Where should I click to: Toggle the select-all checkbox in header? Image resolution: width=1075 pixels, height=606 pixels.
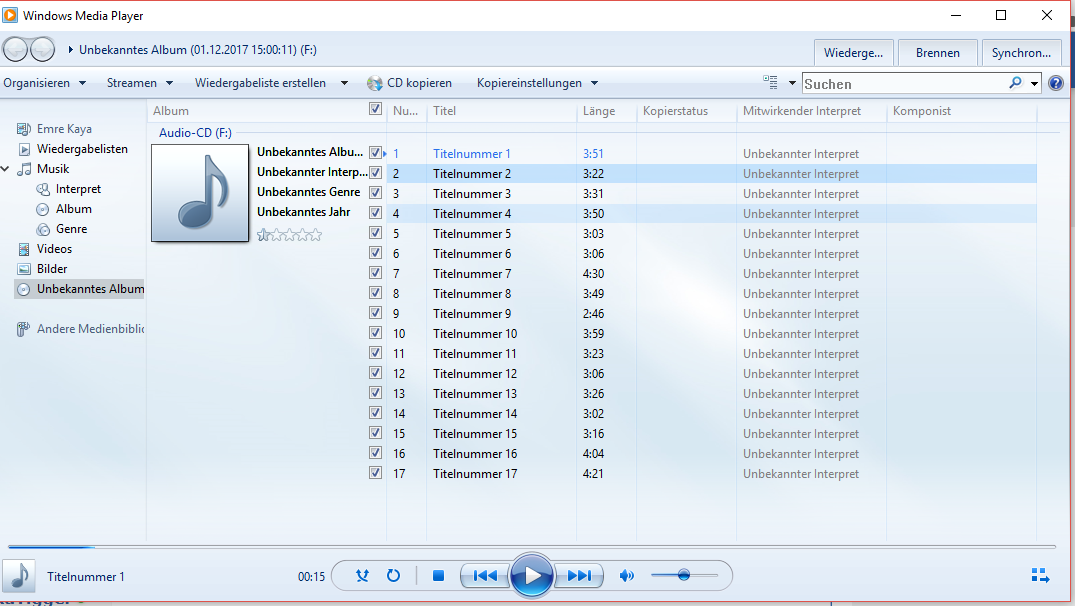375,108
